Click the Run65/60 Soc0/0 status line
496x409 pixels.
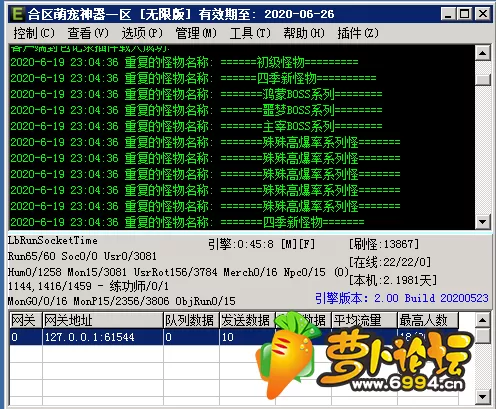pos(82,256)
